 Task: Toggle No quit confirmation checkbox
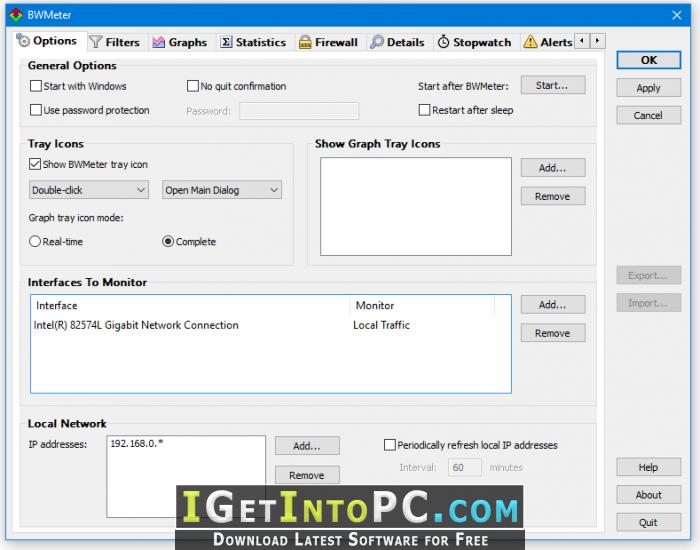(192, 86)
